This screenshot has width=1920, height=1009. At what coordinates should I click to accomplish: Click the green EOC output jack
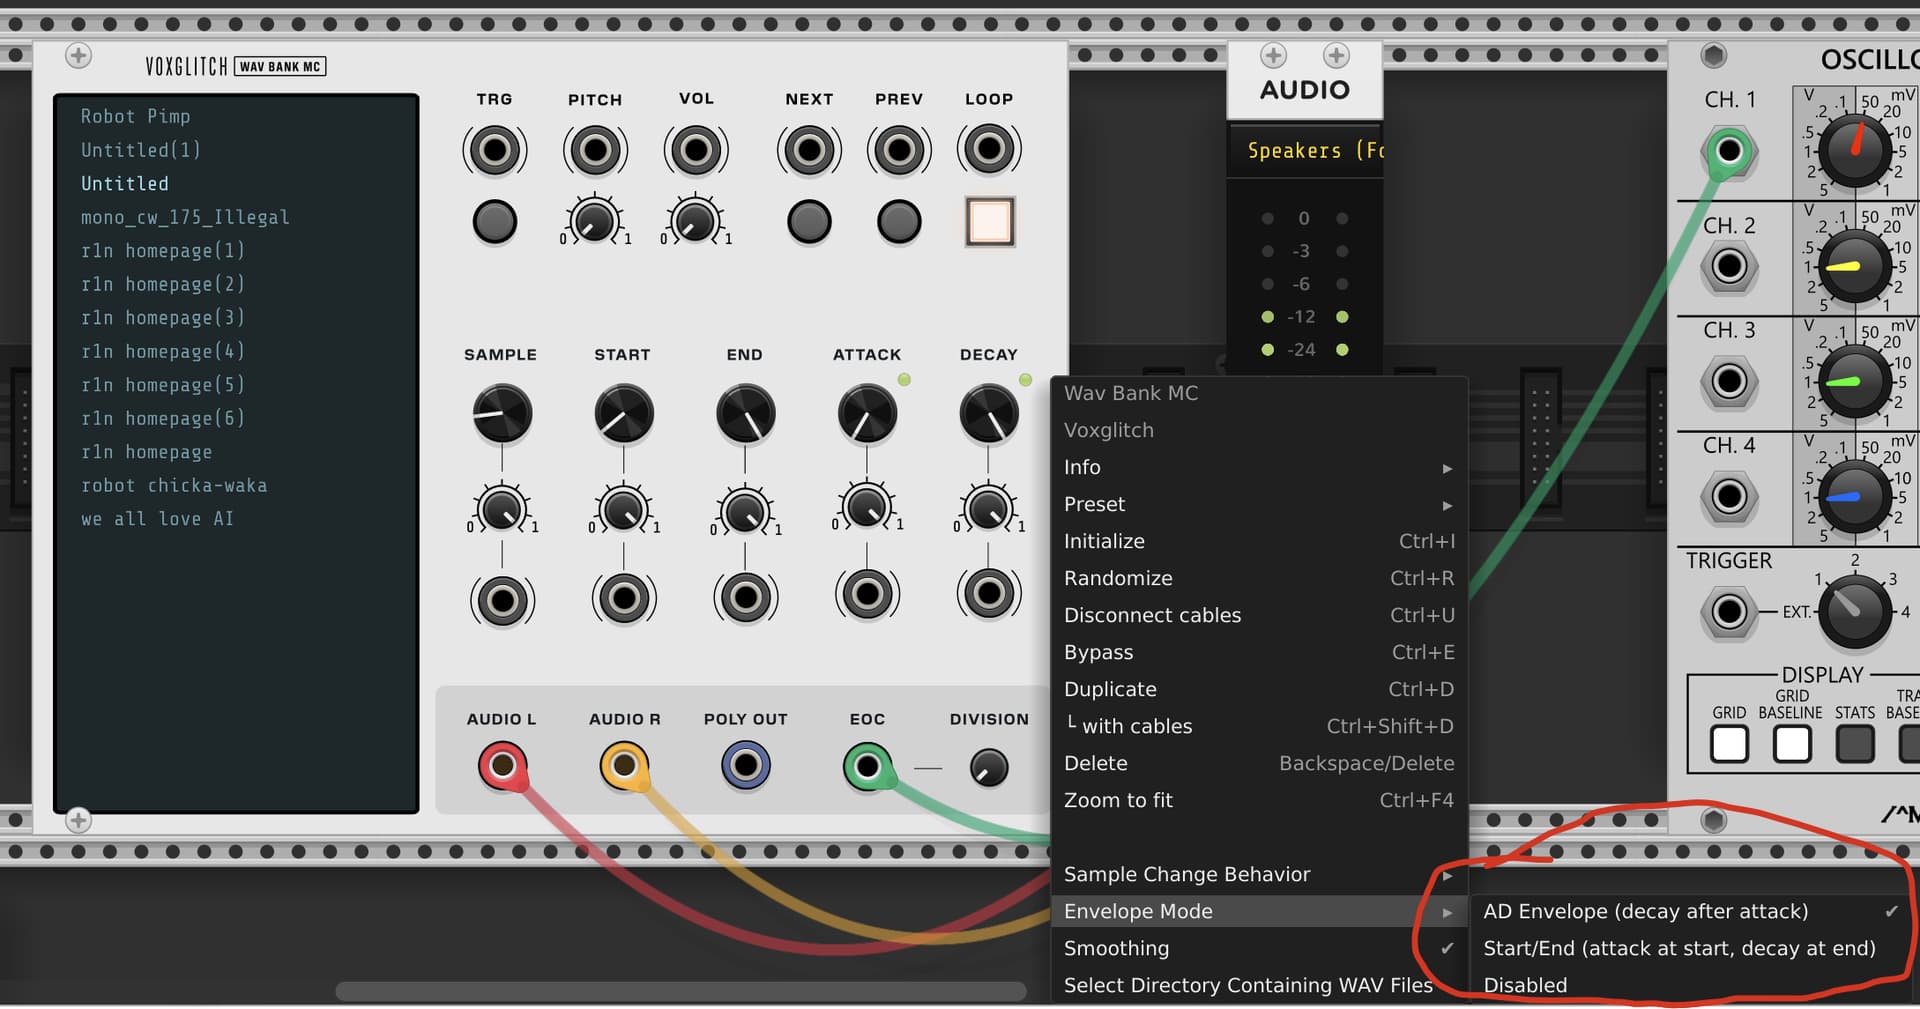[x=867, y=767]
